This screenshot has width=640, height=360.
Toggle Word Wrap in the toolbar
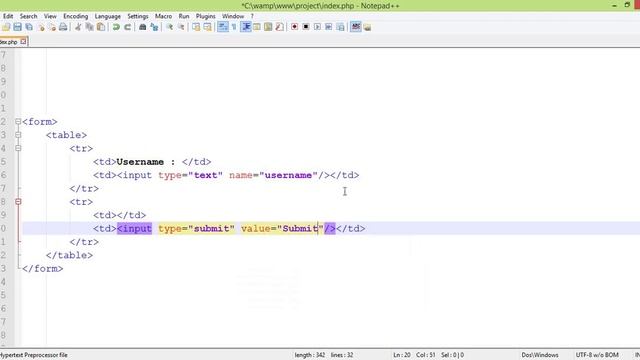pyautogui.click(x=223, y=27)
